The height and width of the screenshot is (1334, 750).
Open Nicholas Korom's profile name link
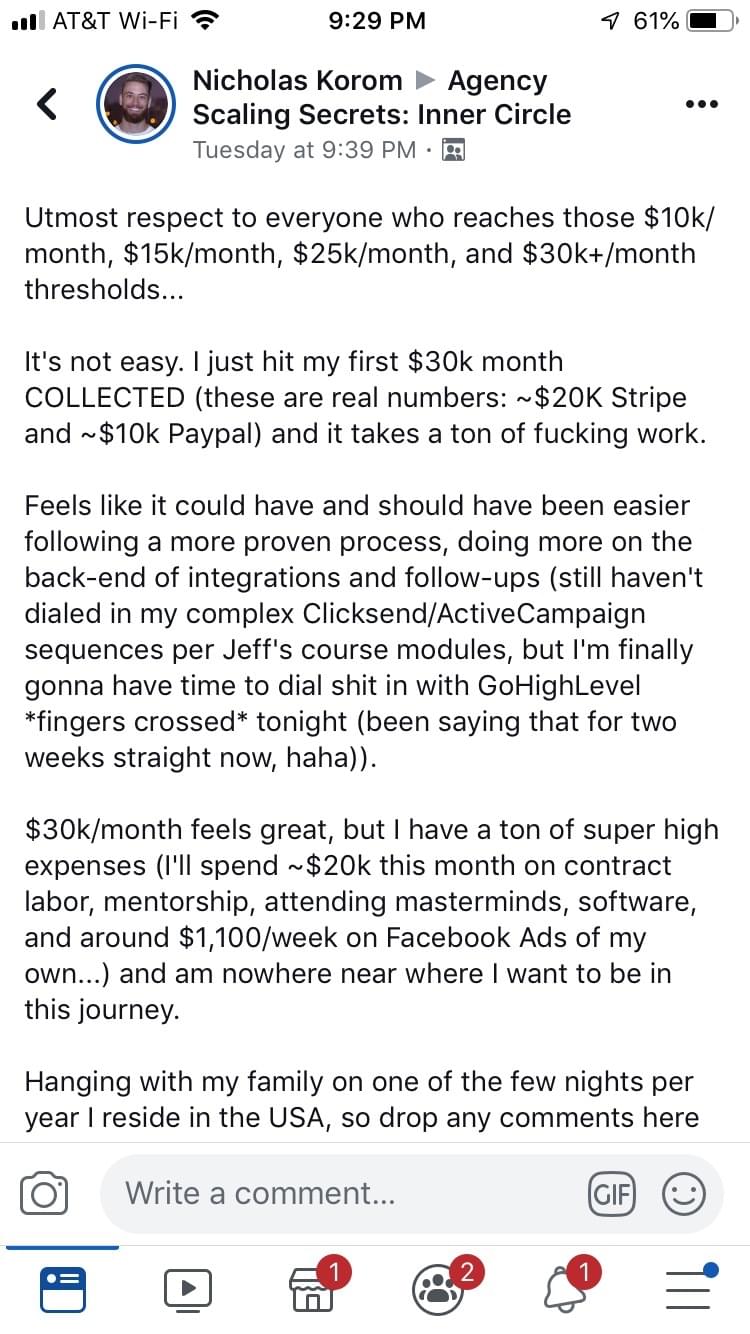tap(297, 80)
